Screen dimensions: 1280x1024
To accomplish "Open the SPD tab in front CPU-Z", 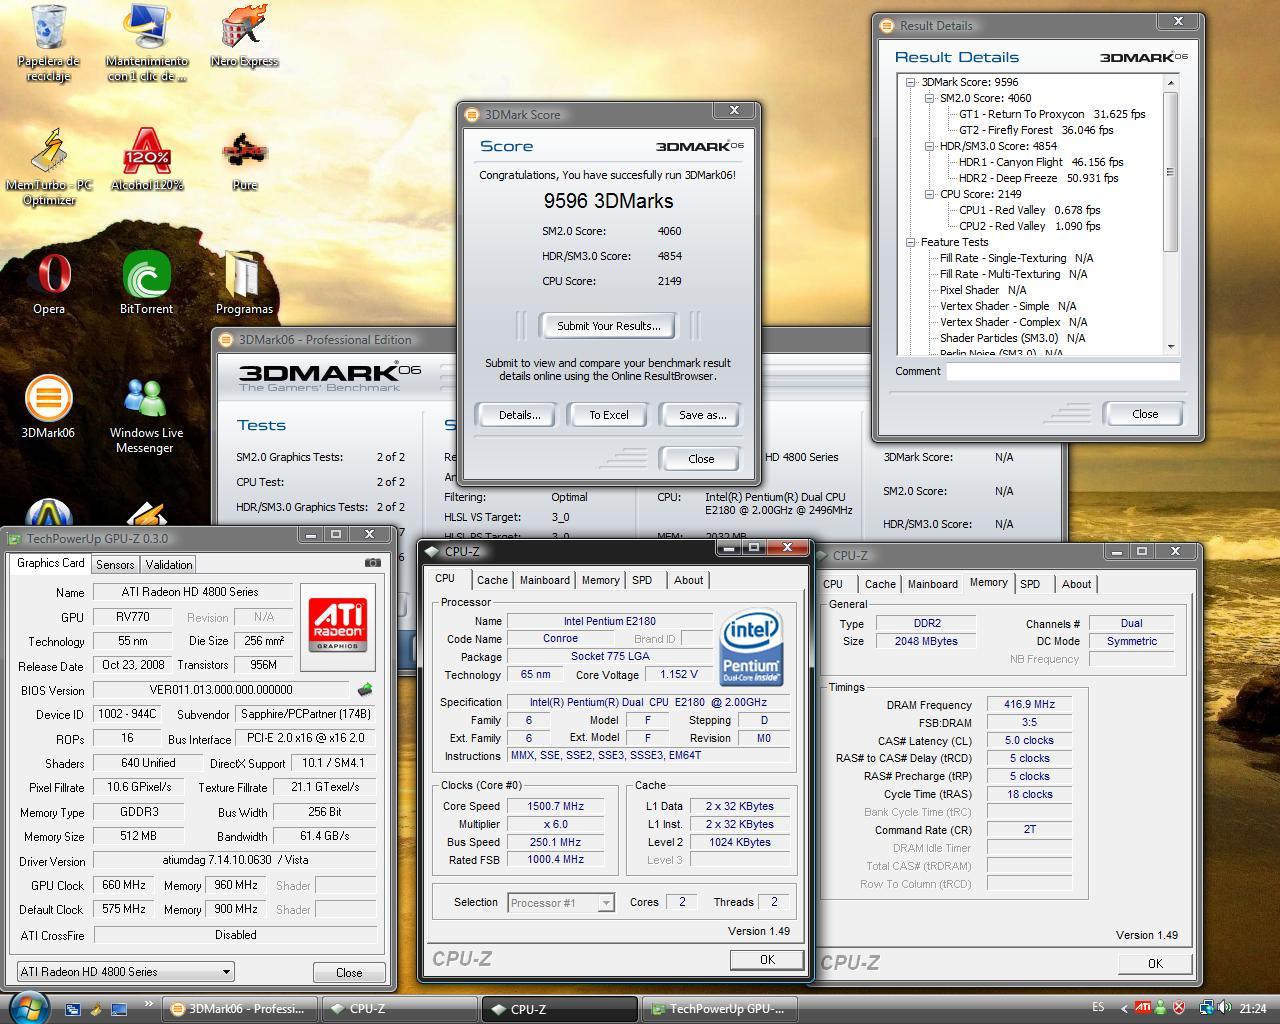I will [642, 580].
